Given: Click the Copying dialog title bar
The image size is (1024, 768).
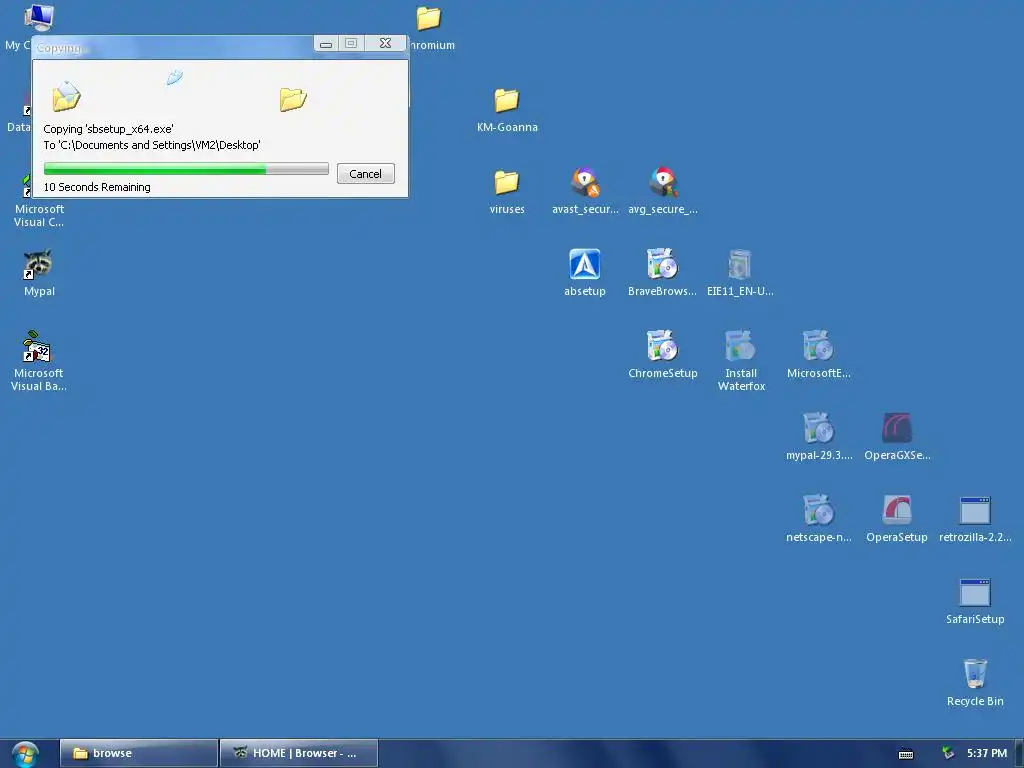Looking at the screenshot, I should (x=173, y=47).
